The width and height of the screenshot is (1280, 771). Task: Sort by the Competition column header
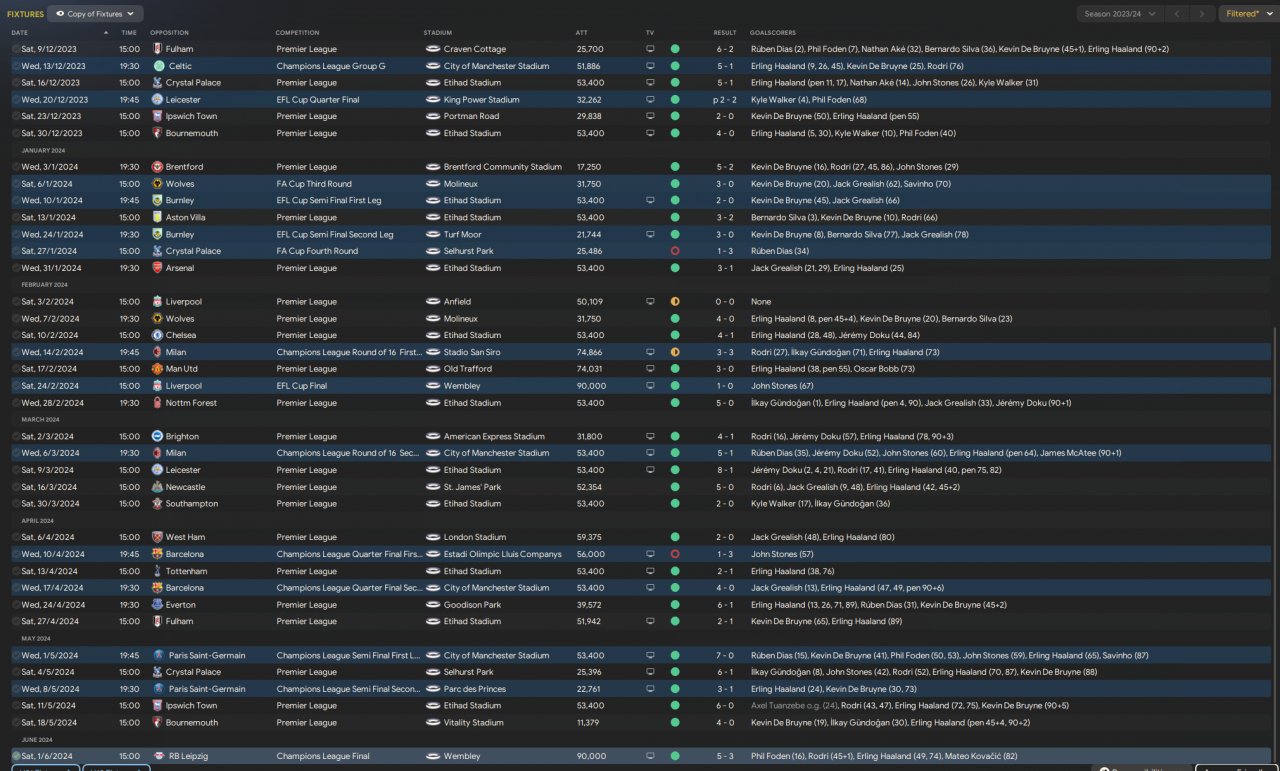(295, 33)
